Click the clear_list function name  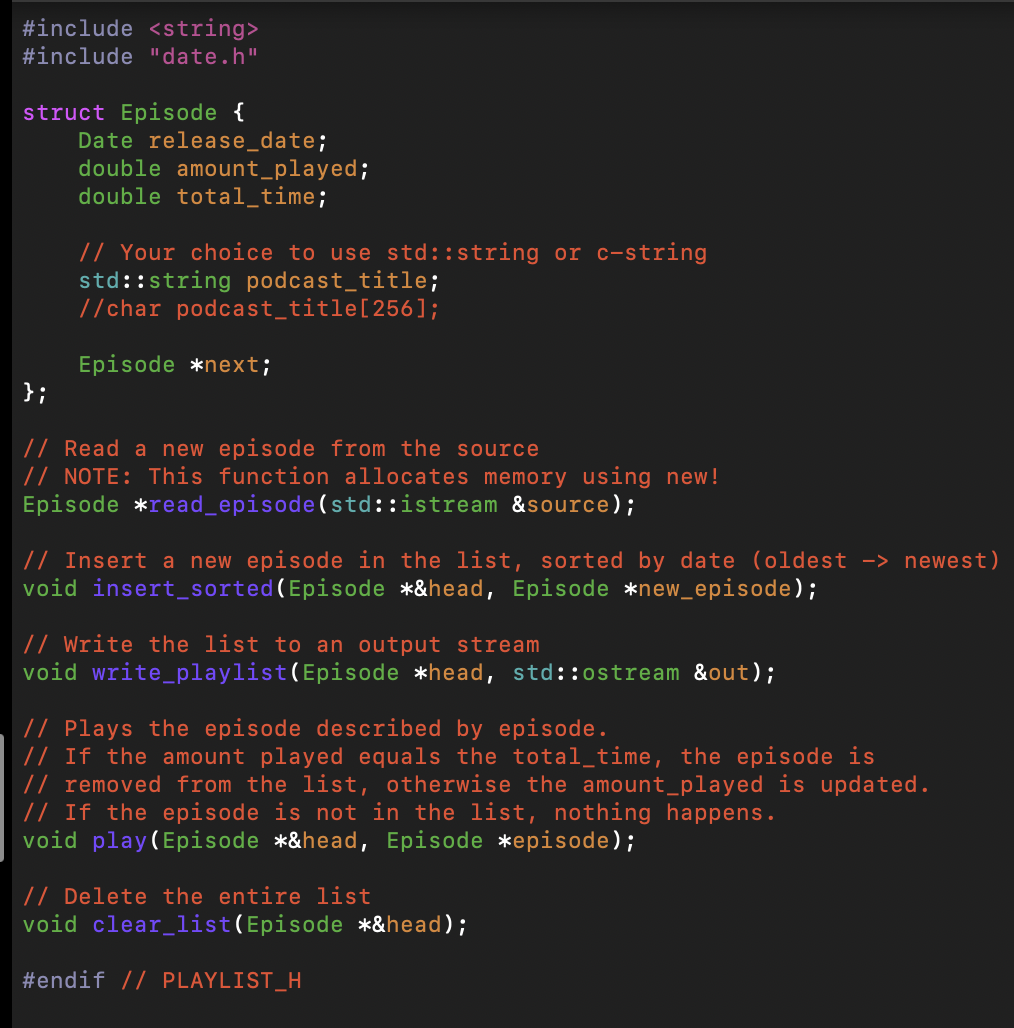tap(161, 924)
